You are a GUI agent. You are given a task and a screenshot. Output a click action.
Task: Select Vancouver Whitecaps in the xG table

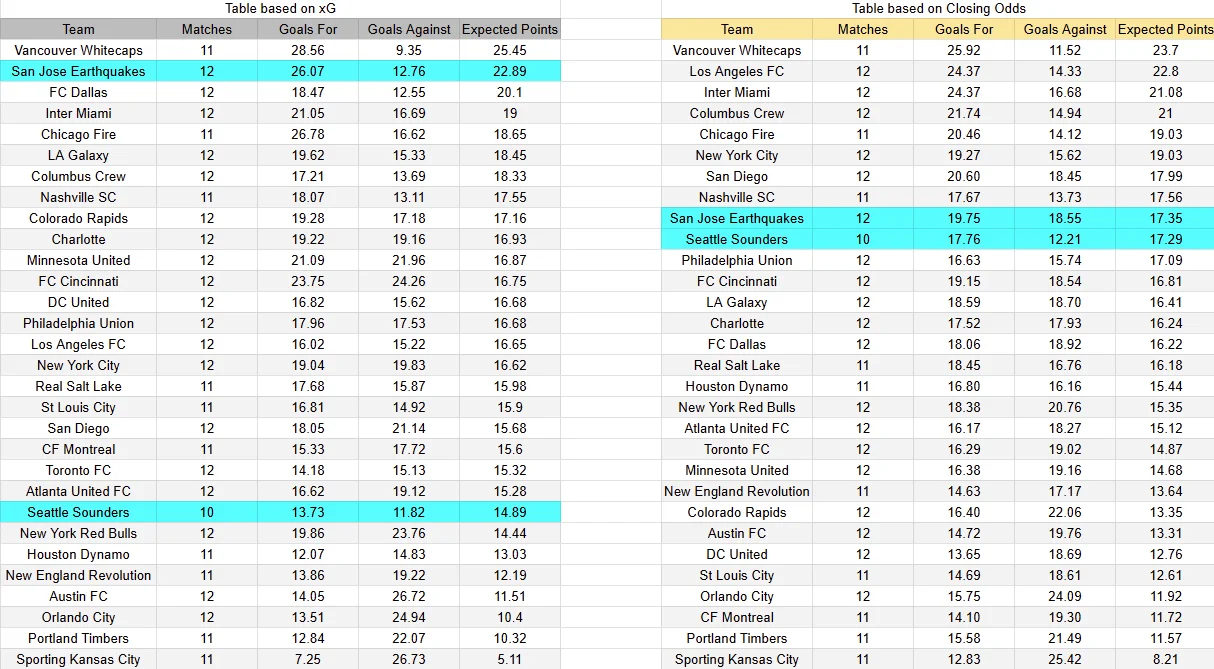79,50
